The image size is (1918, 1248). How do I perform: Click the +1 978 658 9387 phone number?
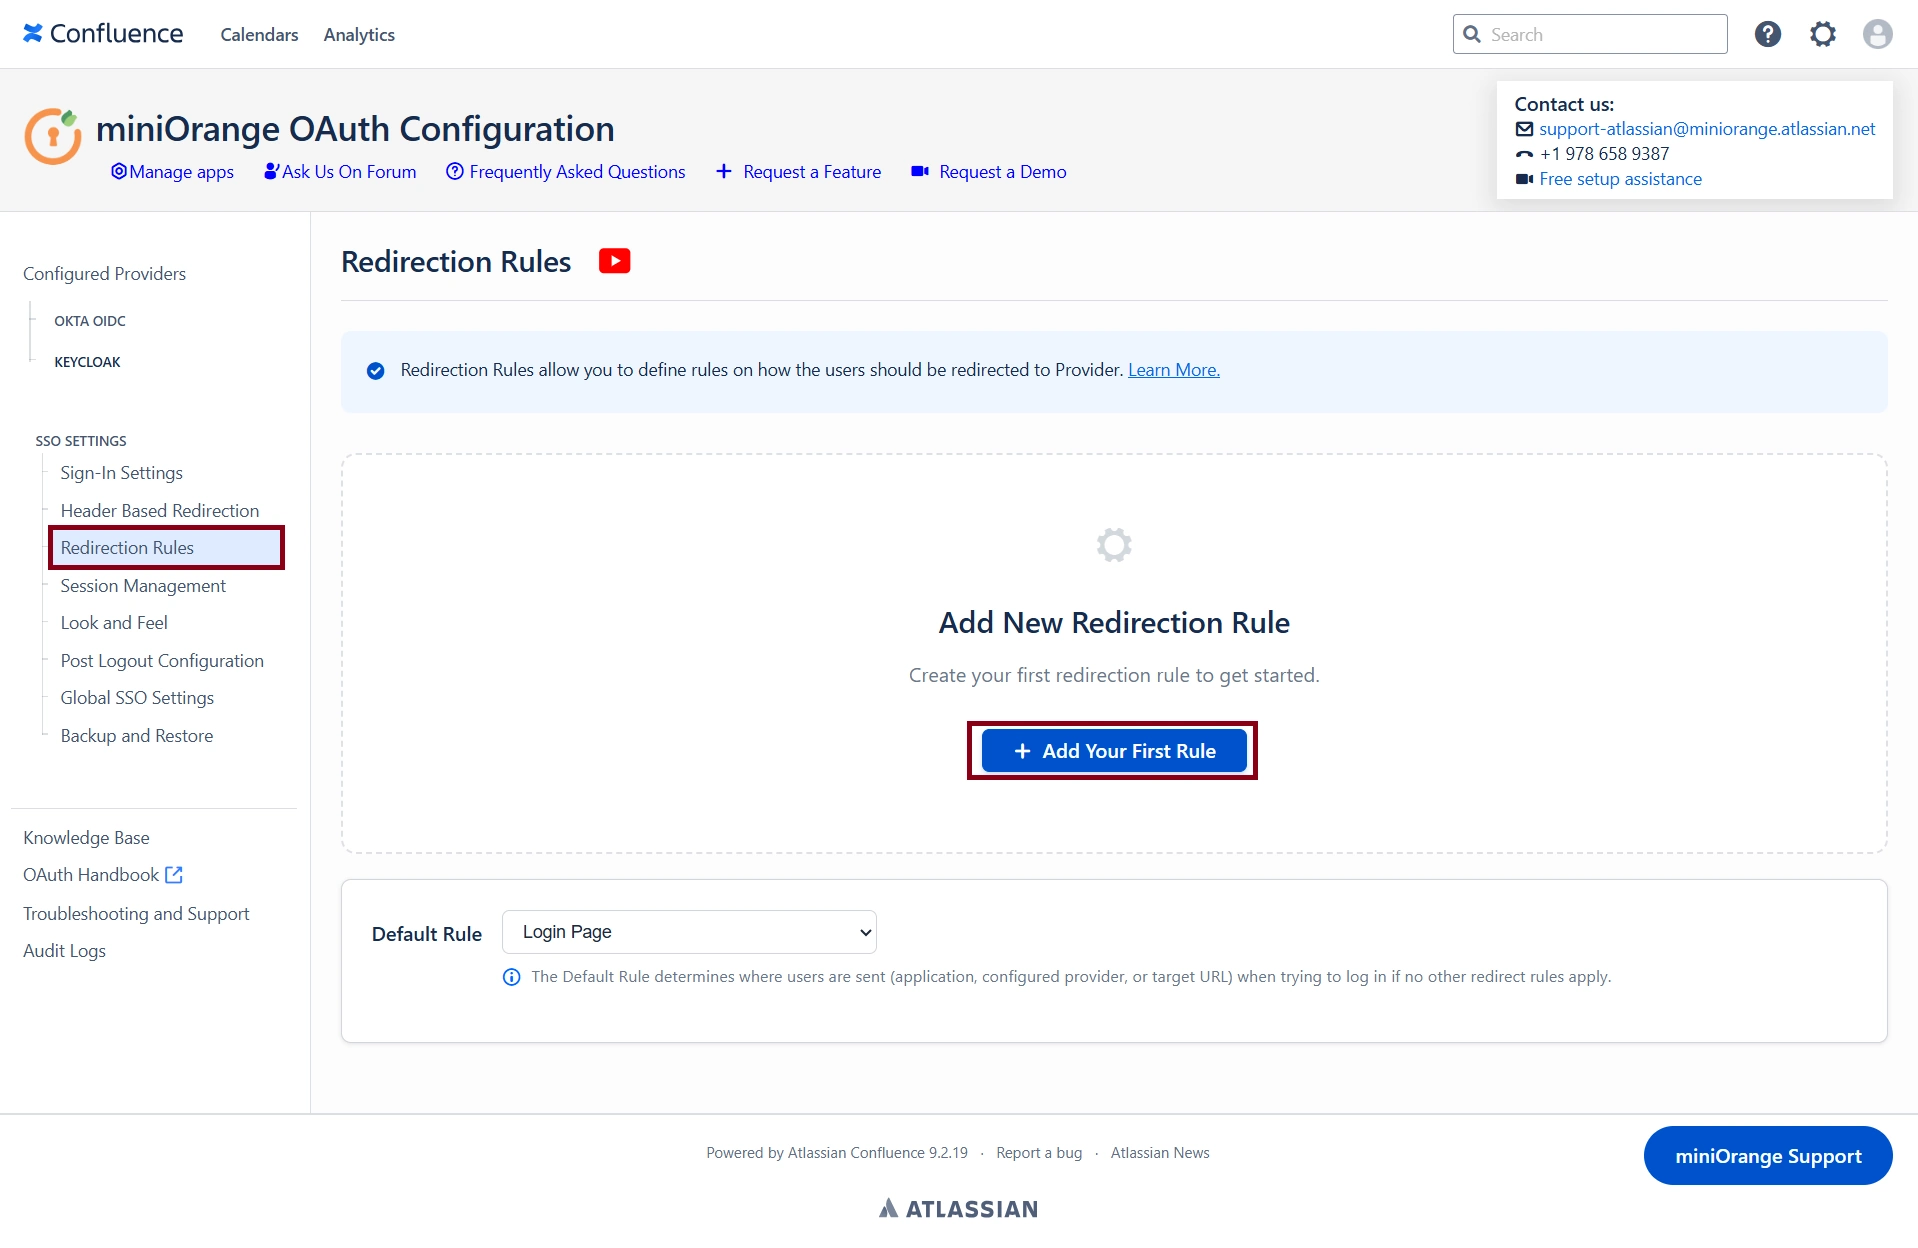1604,154
